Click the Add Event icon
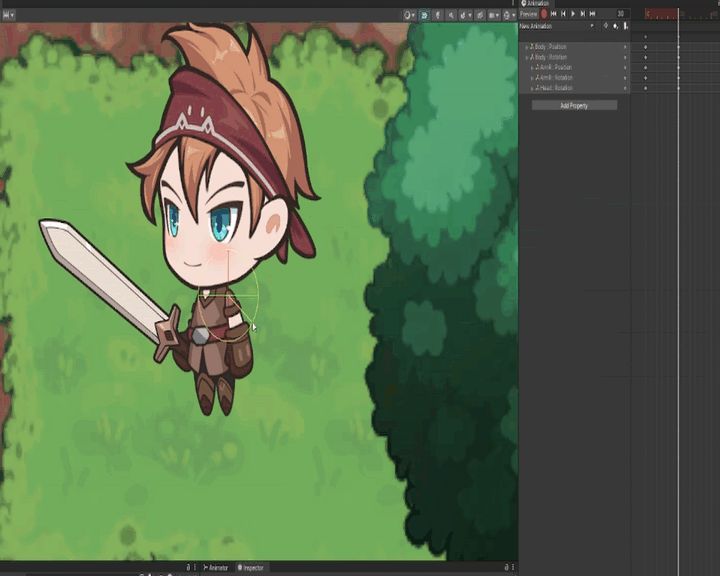720x576 pixels. [625, 26]
